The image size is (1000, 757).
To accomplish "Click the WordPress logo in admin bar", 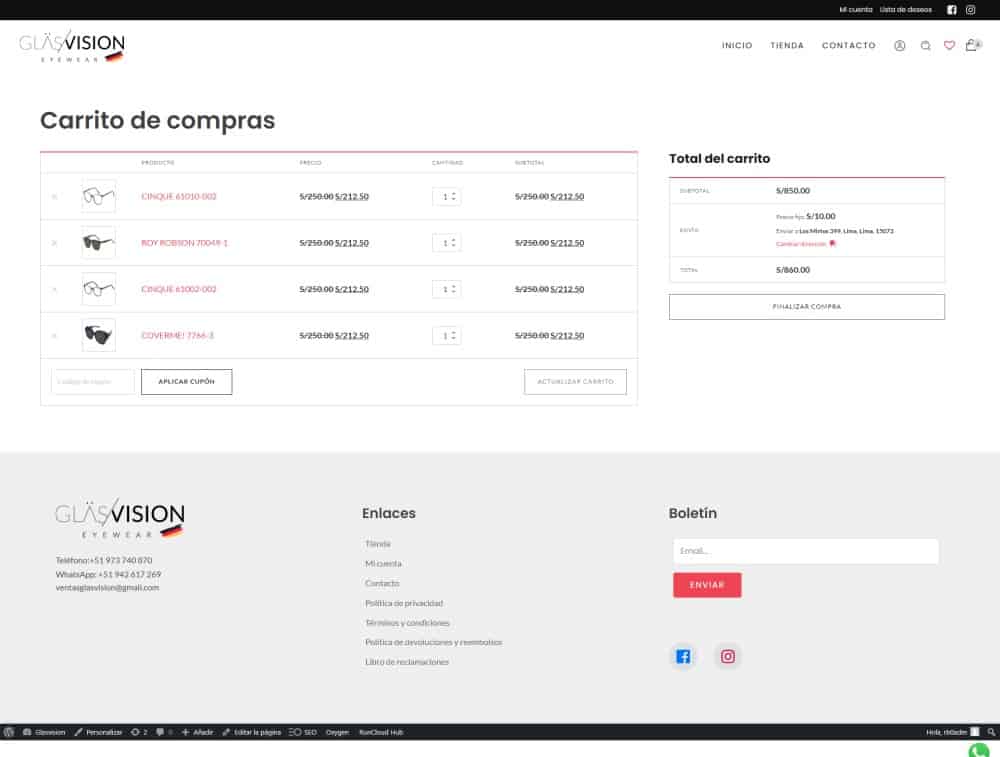I will 9,732.
